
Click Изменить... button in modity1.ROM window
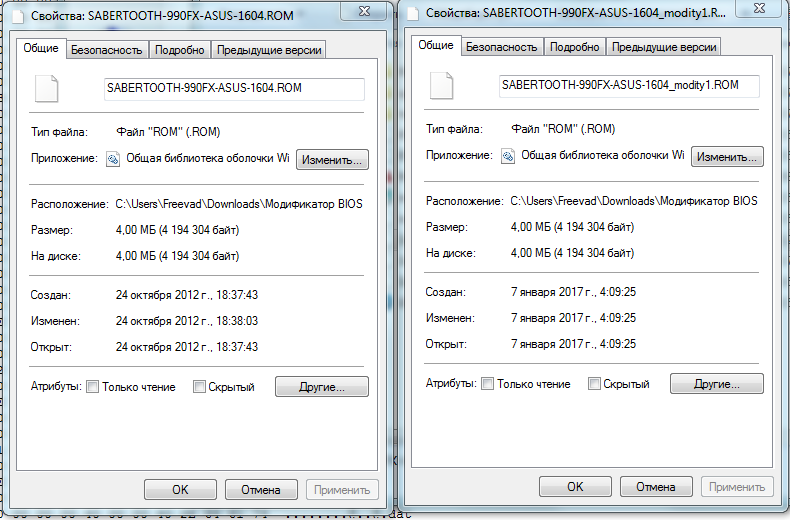pos(727,157)
